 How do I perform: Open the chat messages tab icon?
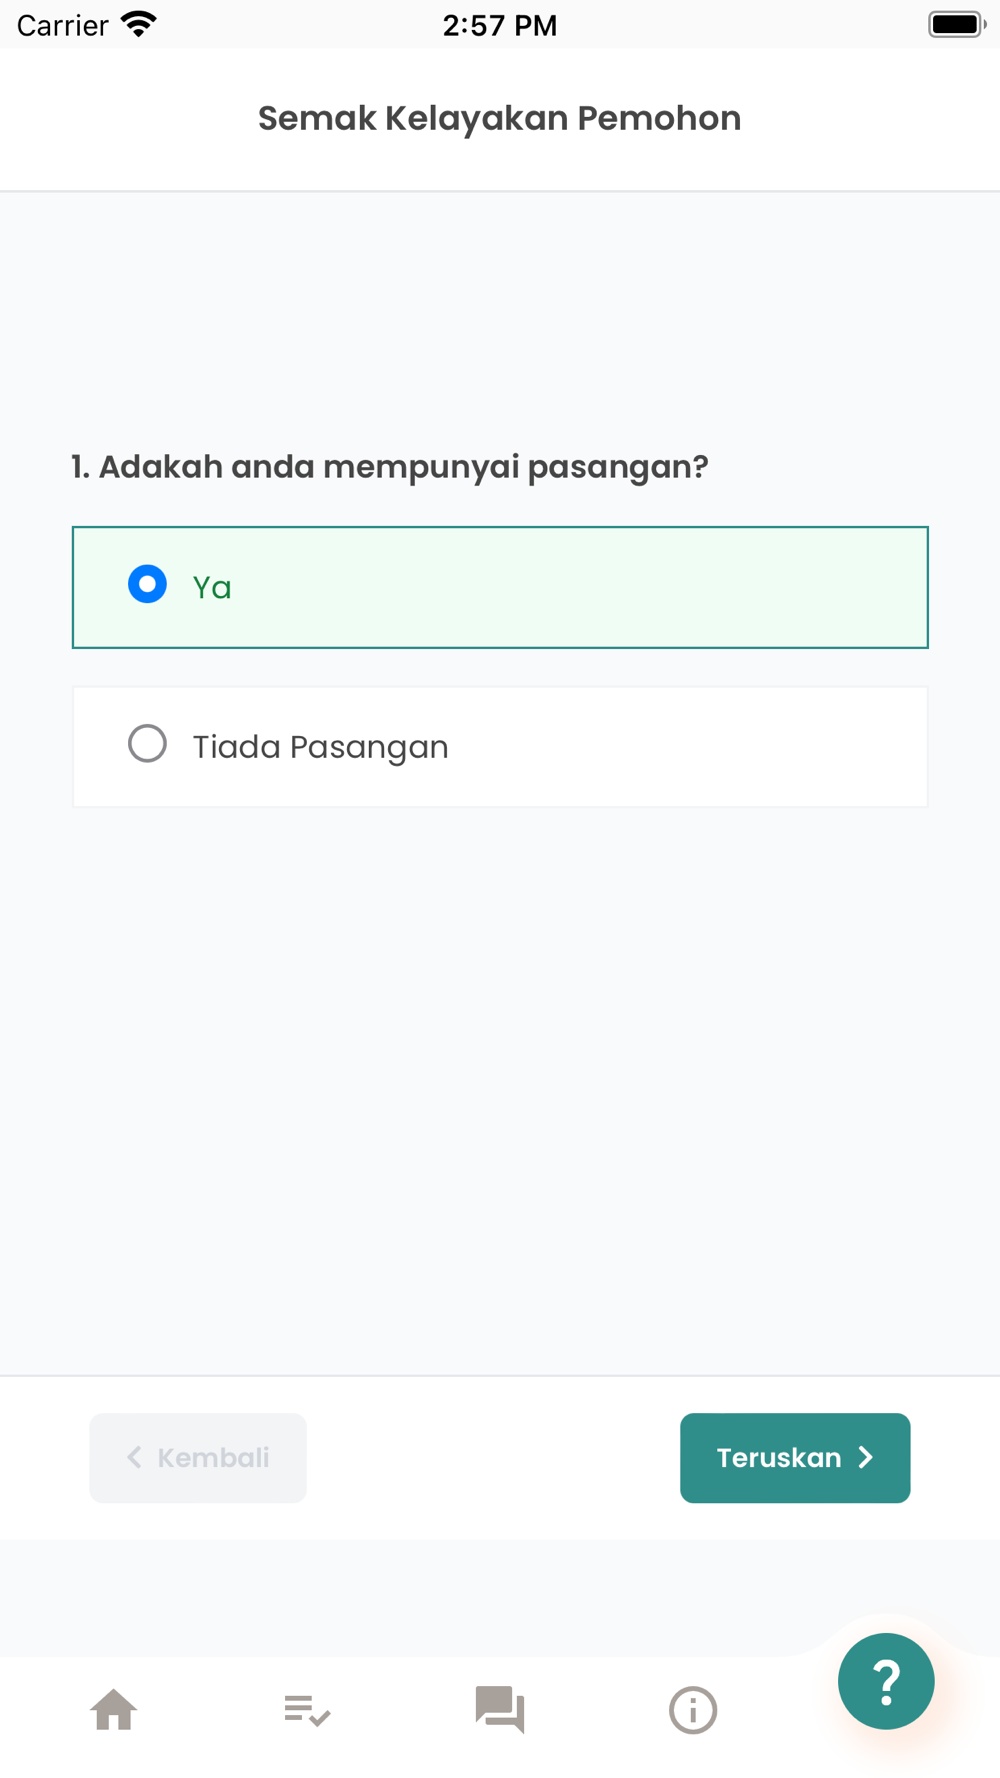(500, 1709)
